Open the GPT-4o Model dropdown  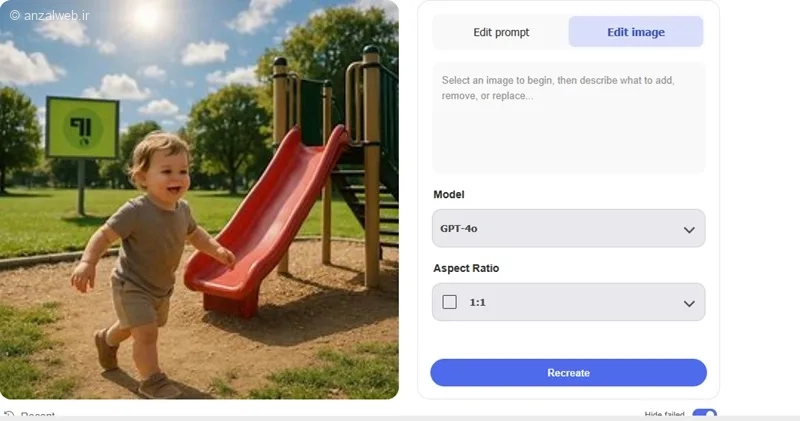click(568, 228)
